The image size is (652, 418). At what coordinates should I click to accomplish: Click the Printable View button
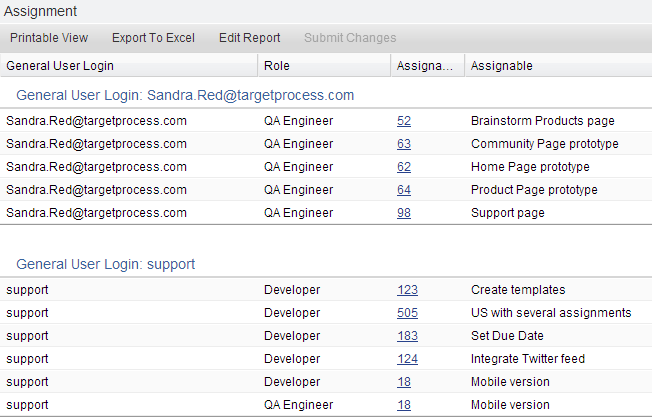[x=49, y=38]
